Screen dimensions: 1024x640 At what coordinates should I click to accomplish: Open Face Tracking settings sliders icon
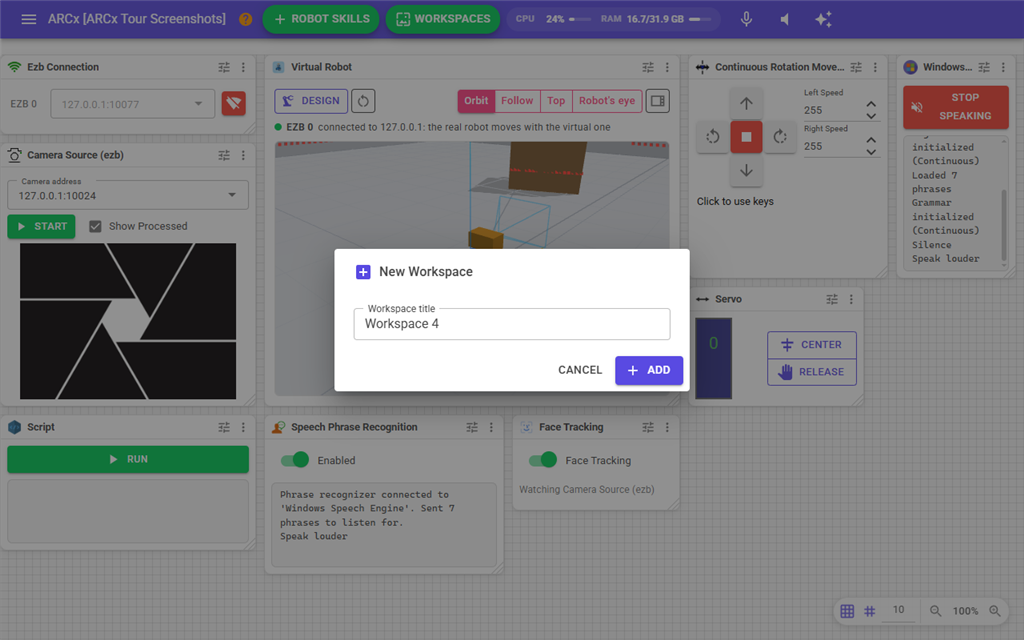coord(648,427)
